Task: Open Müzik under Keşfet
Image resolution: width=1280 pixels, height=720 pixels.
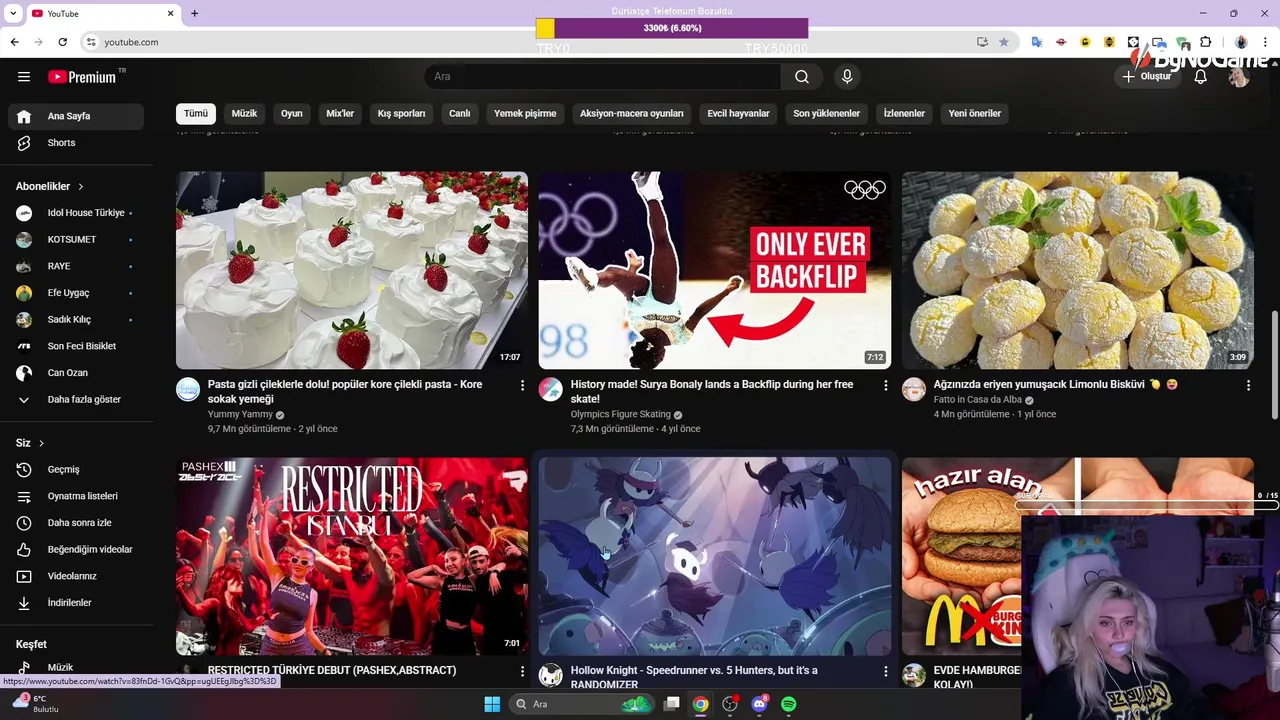Action: [x=76, y=667]
